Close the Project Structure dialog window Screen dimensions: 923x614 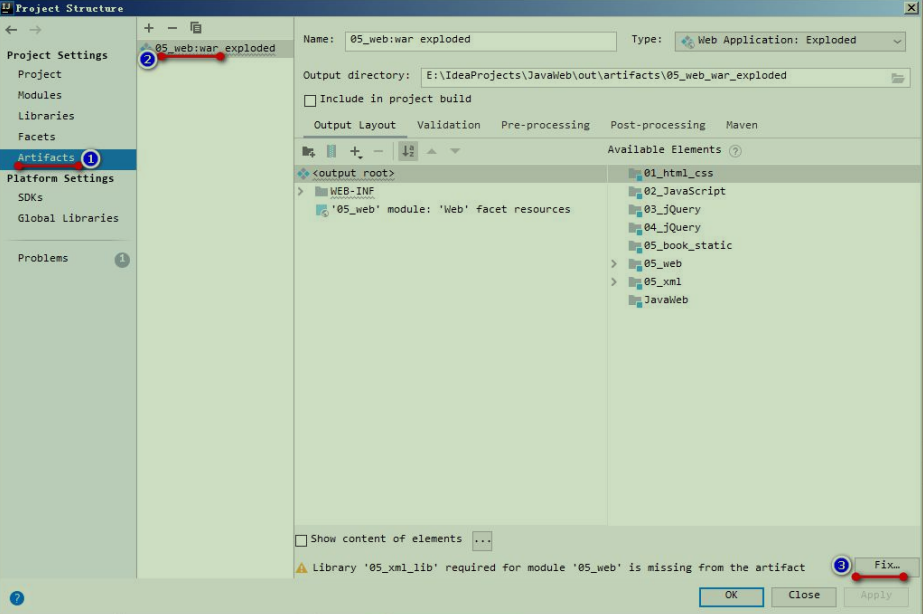[x=910, y=8]
